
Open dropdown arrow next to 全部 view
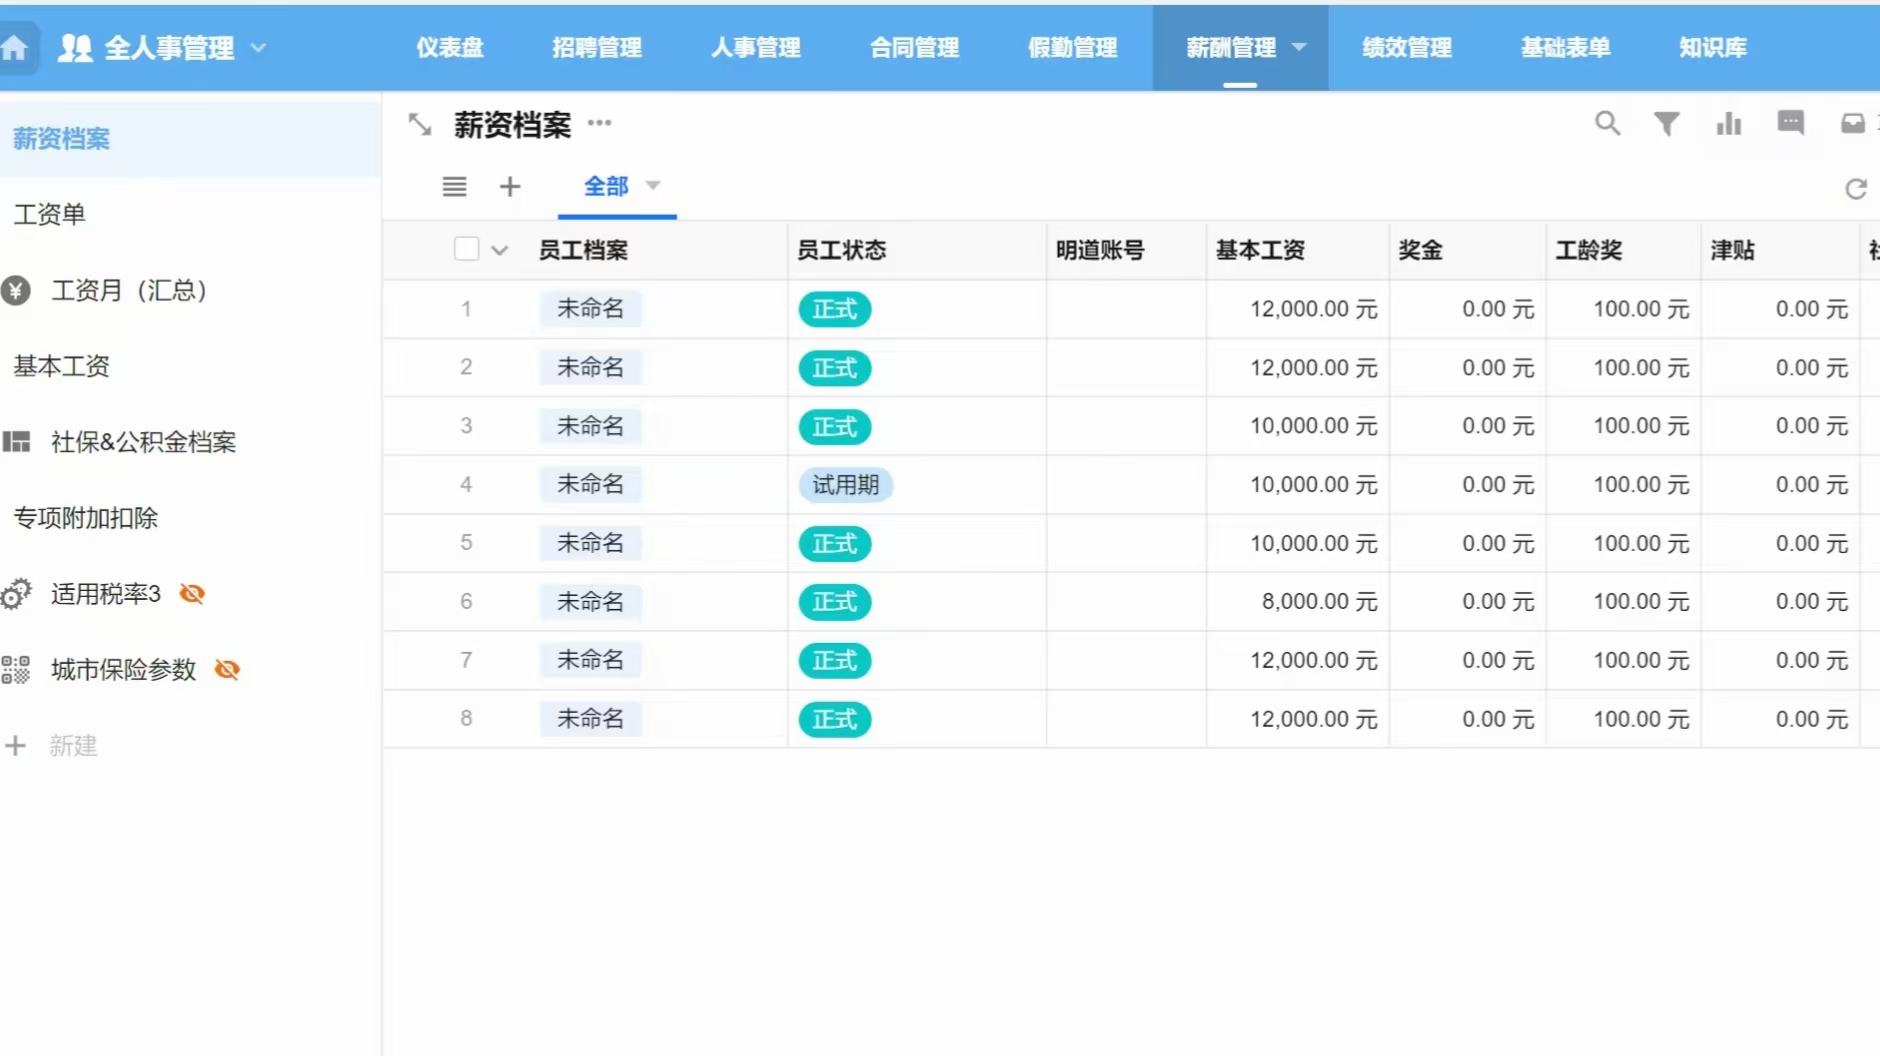(653, 185)
